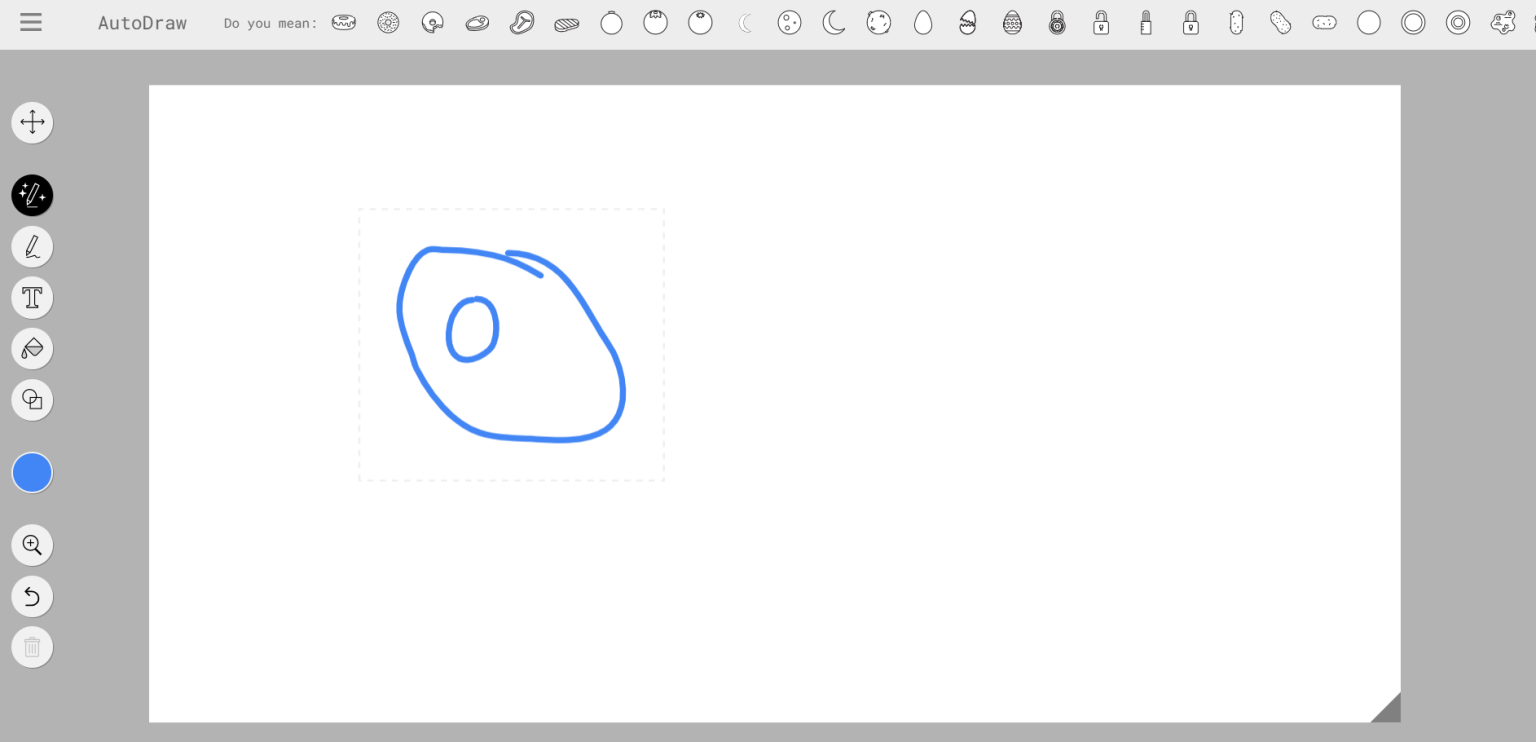Choose the round combination lock suggestion

pos(1057,22)
